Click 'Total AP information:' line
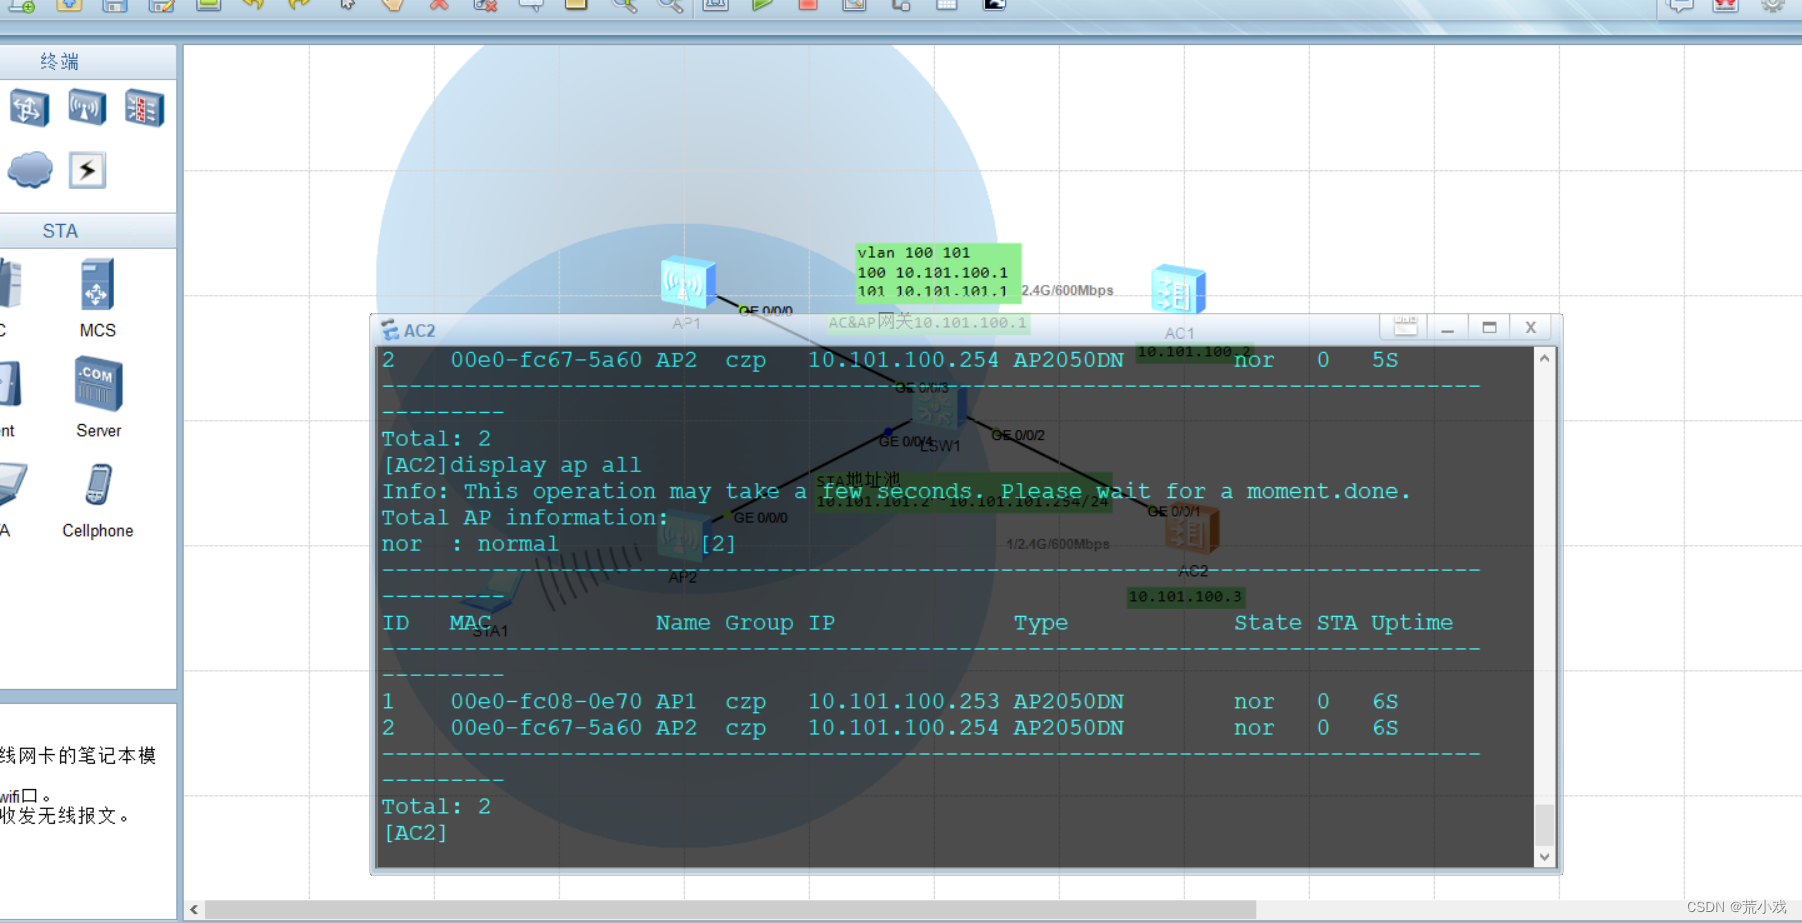 pyautogui.click(x=525, y=518)
